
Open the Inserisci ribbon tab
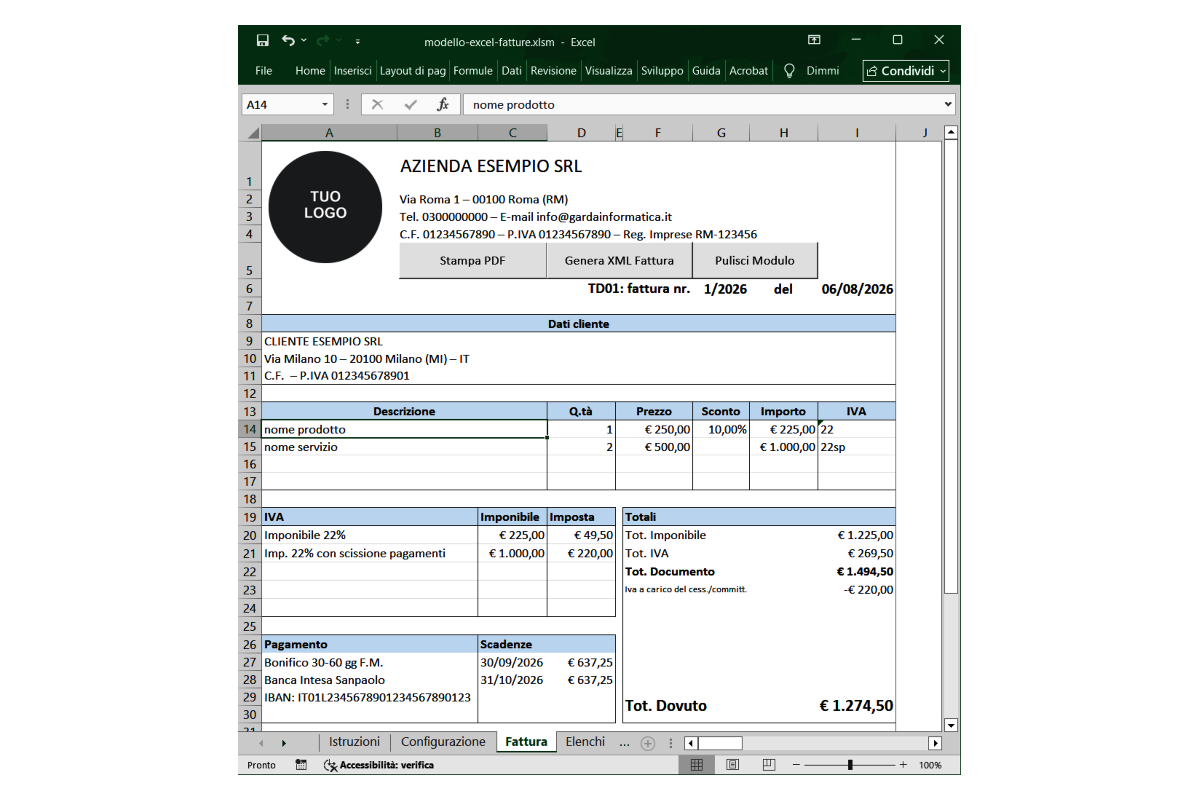point(353,71)
